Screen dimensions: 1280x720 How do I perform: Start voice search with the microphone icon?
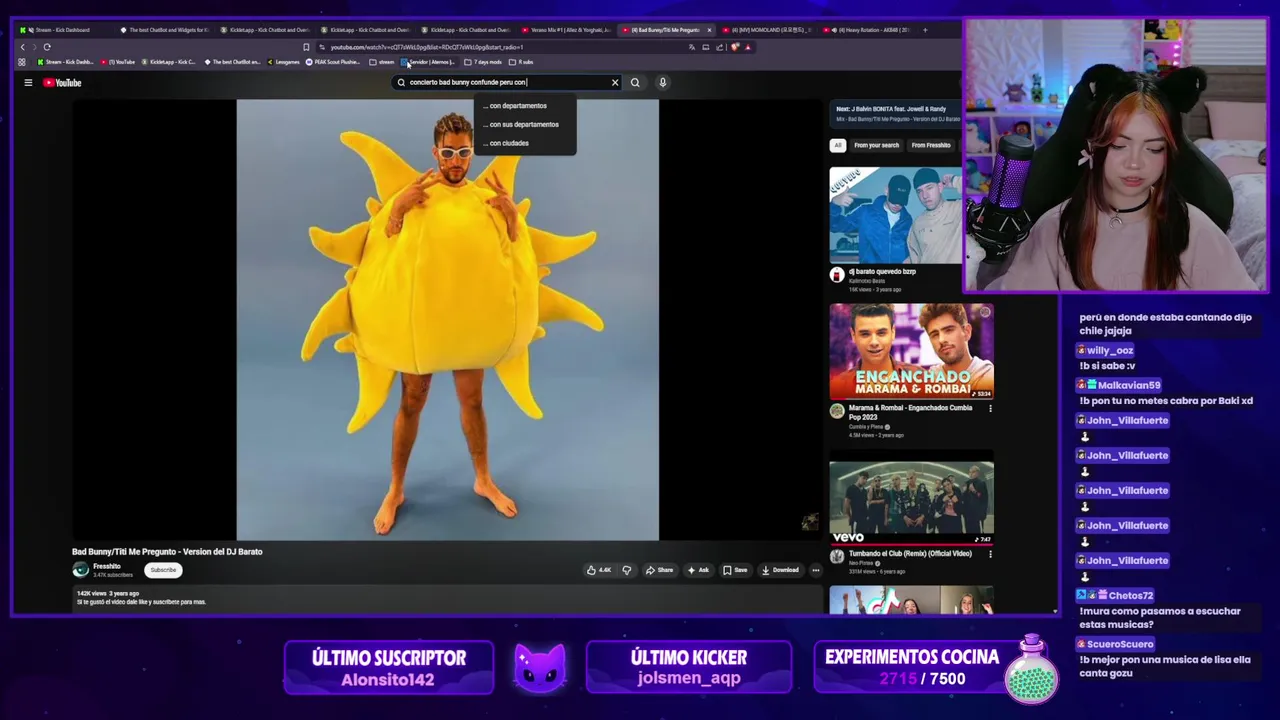coord(662,83)
